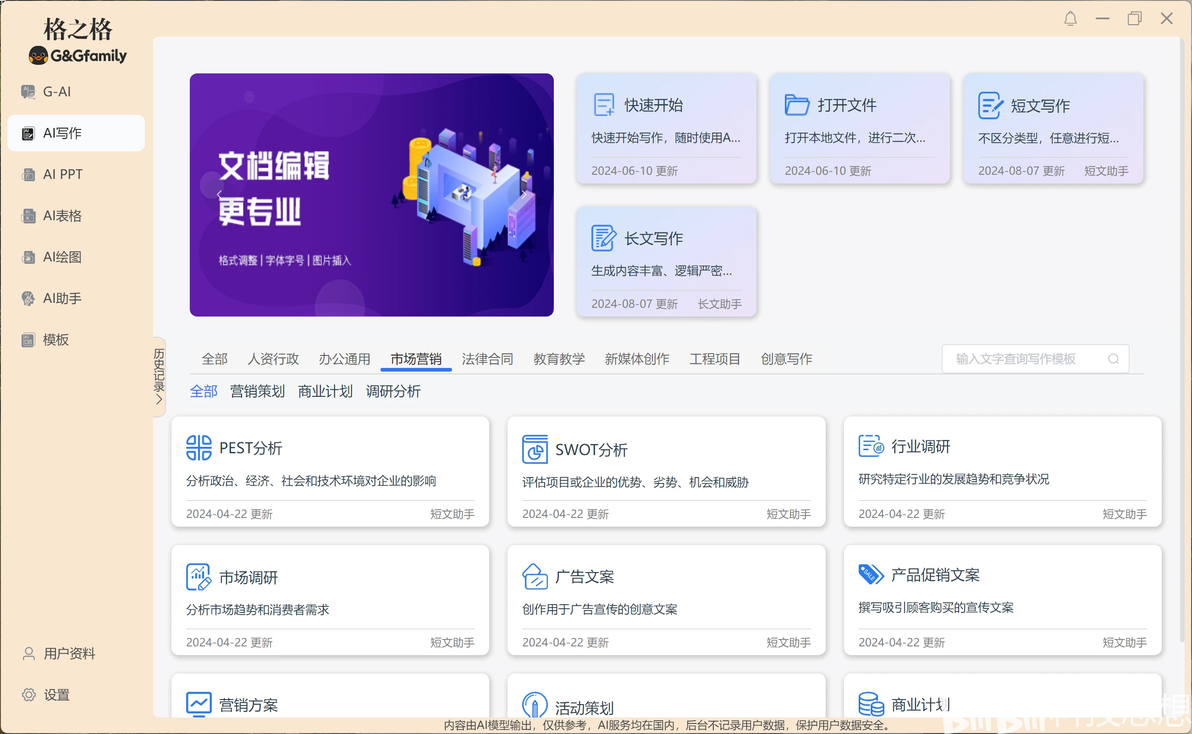1192x734 pixels.
Task: Click 分析政治、经济、社会和技术环境对企业的影响 text
Action: click(x=311, y=481)
